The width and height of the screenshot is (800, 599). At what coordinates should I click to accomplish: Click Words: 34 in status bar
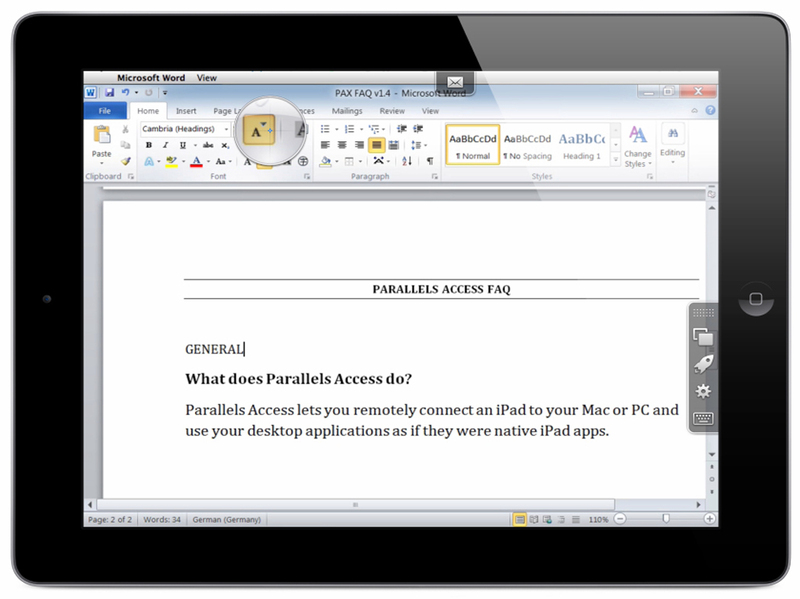pos(162,519)
